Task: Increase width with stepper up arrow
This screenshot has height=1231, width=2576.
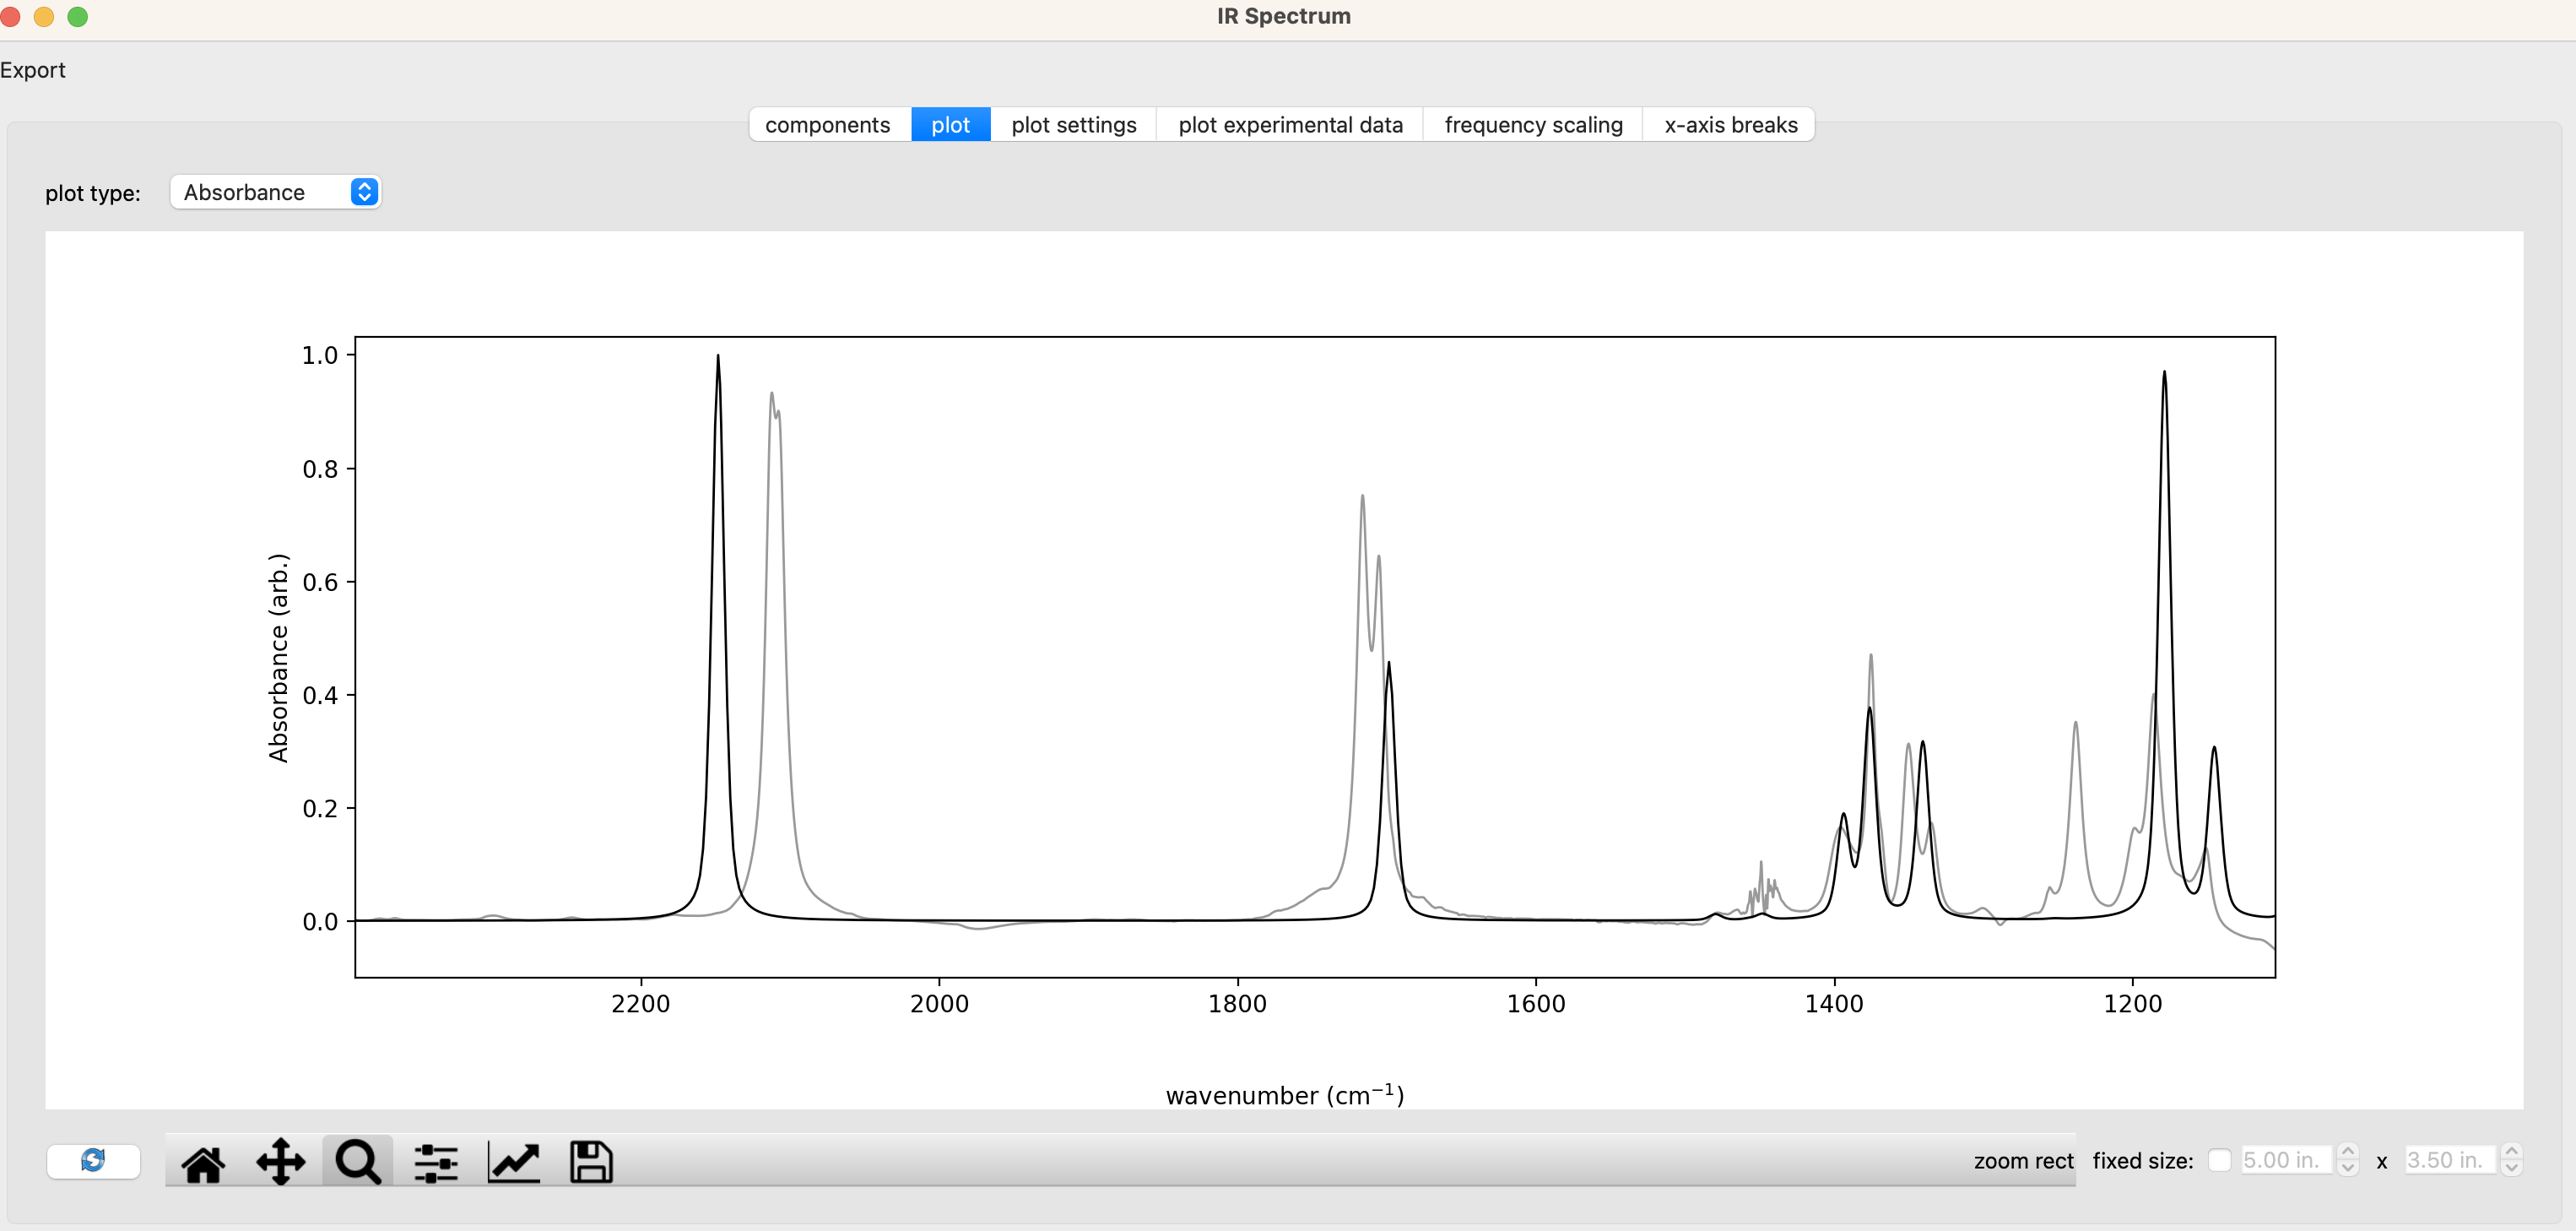Action: point(2348,1152)
